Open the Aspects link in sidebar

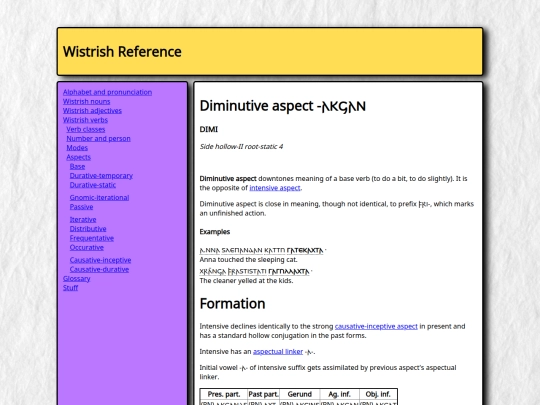click(x=79, y=157)
